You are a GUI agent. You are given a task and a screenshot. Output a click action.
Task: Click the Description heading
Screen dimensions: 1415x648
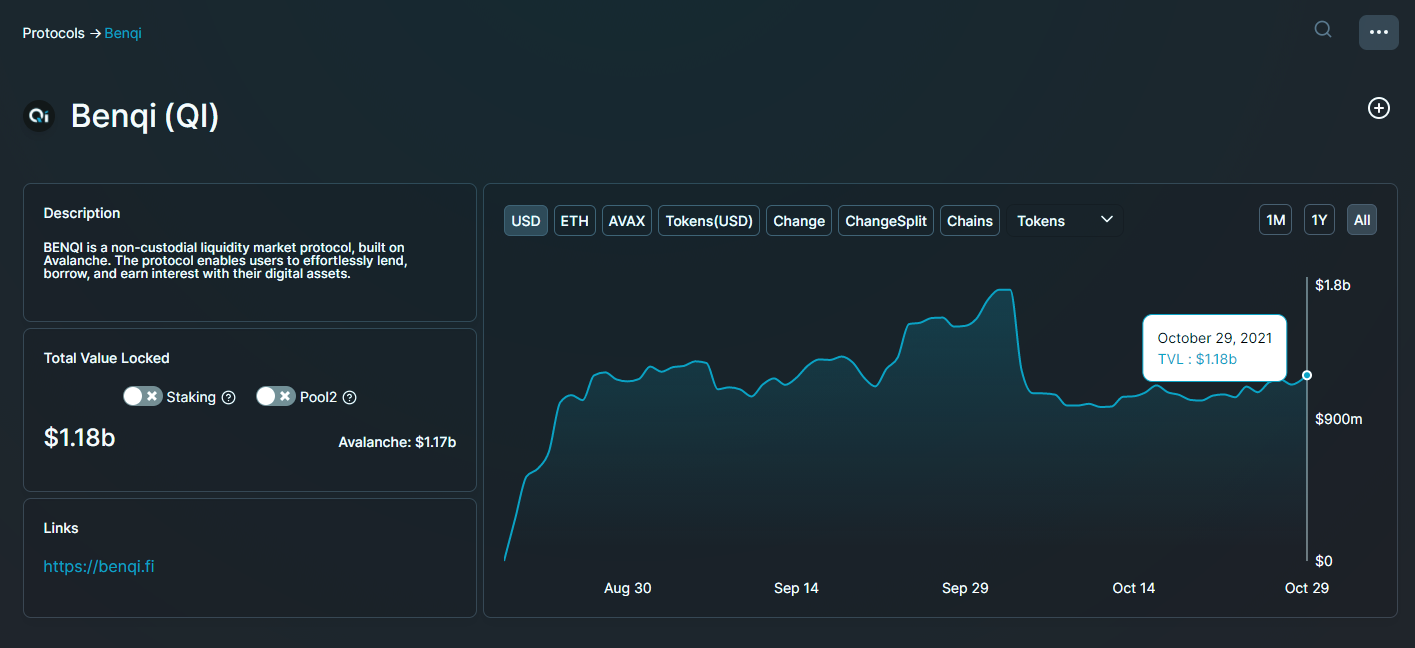coord(82,213)
